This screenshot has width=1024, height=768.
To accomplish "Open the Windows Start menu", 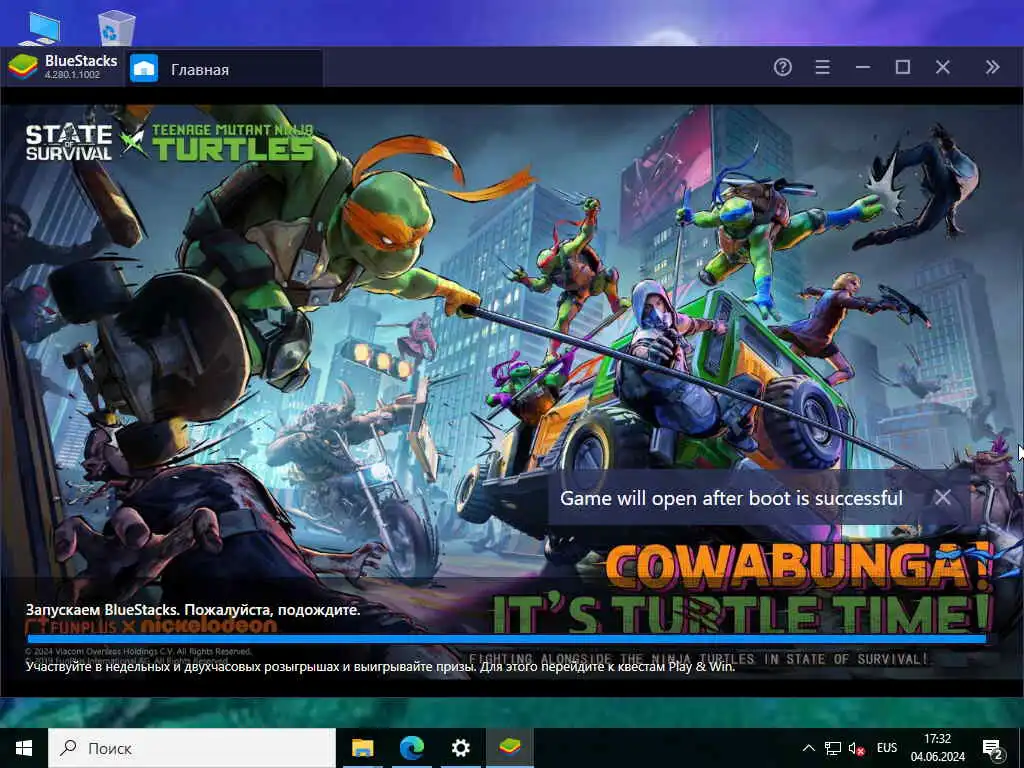I will [24, 748].
